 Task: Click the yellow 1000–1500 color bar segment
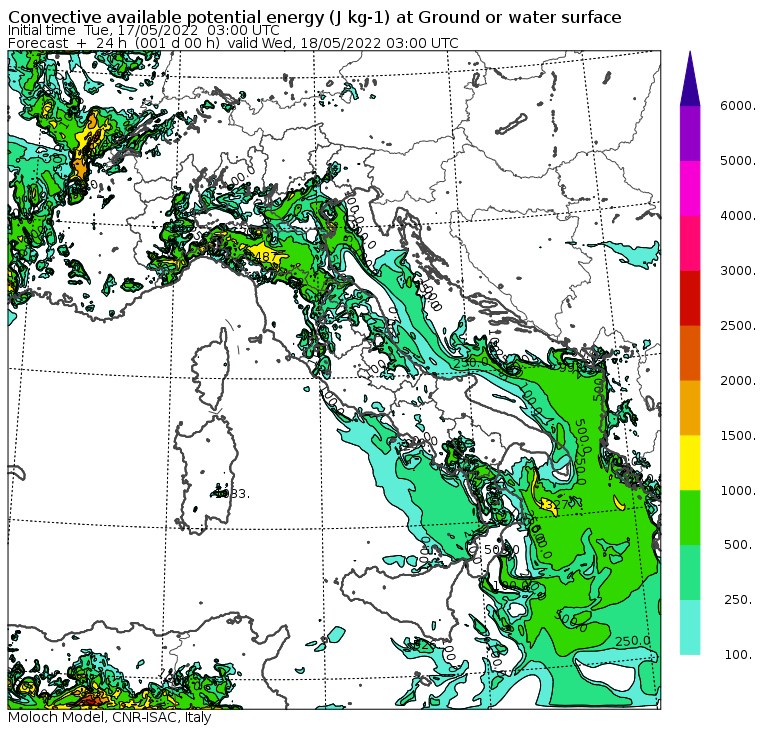(x=690, y=463)
